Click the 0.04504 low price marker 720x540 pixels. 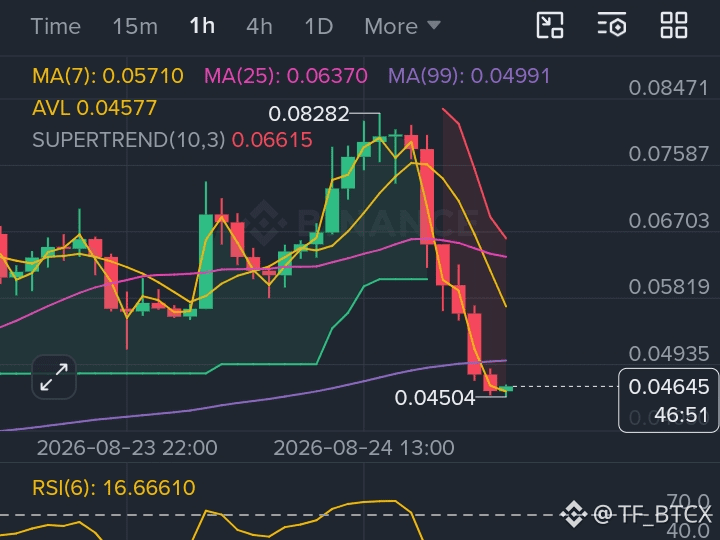[x=434, y=398]
